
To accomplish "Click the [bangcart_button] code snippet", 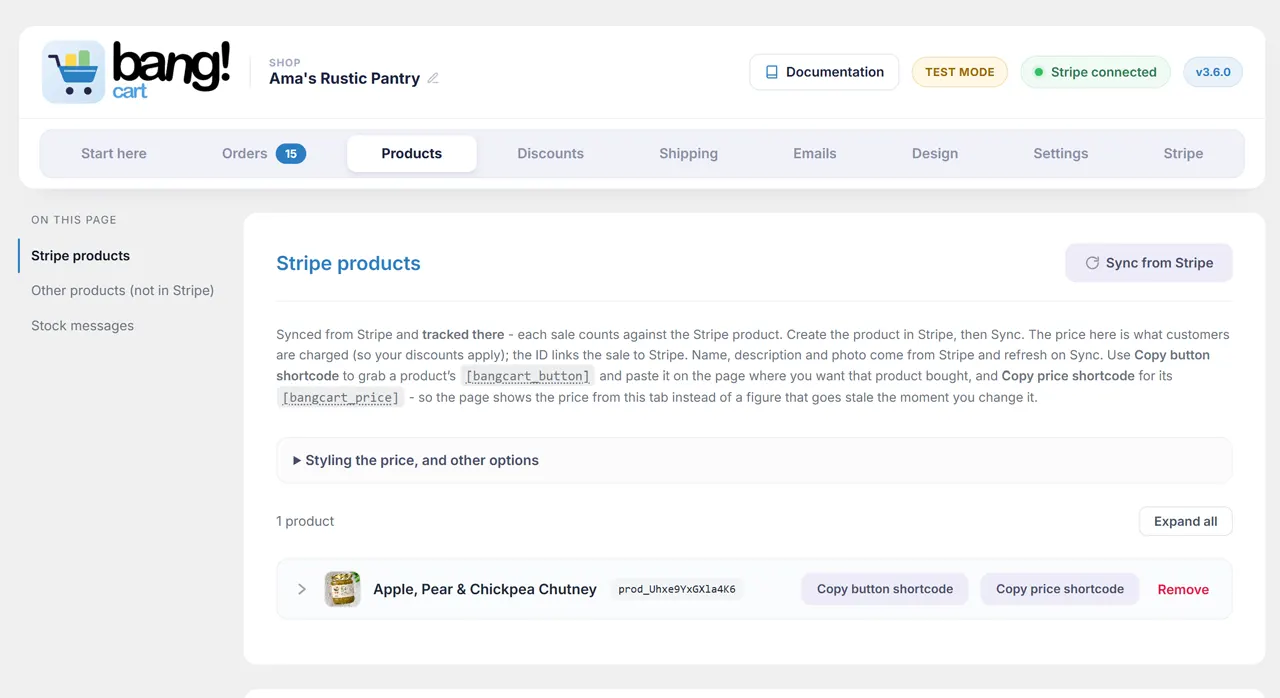I will [527, 376].
